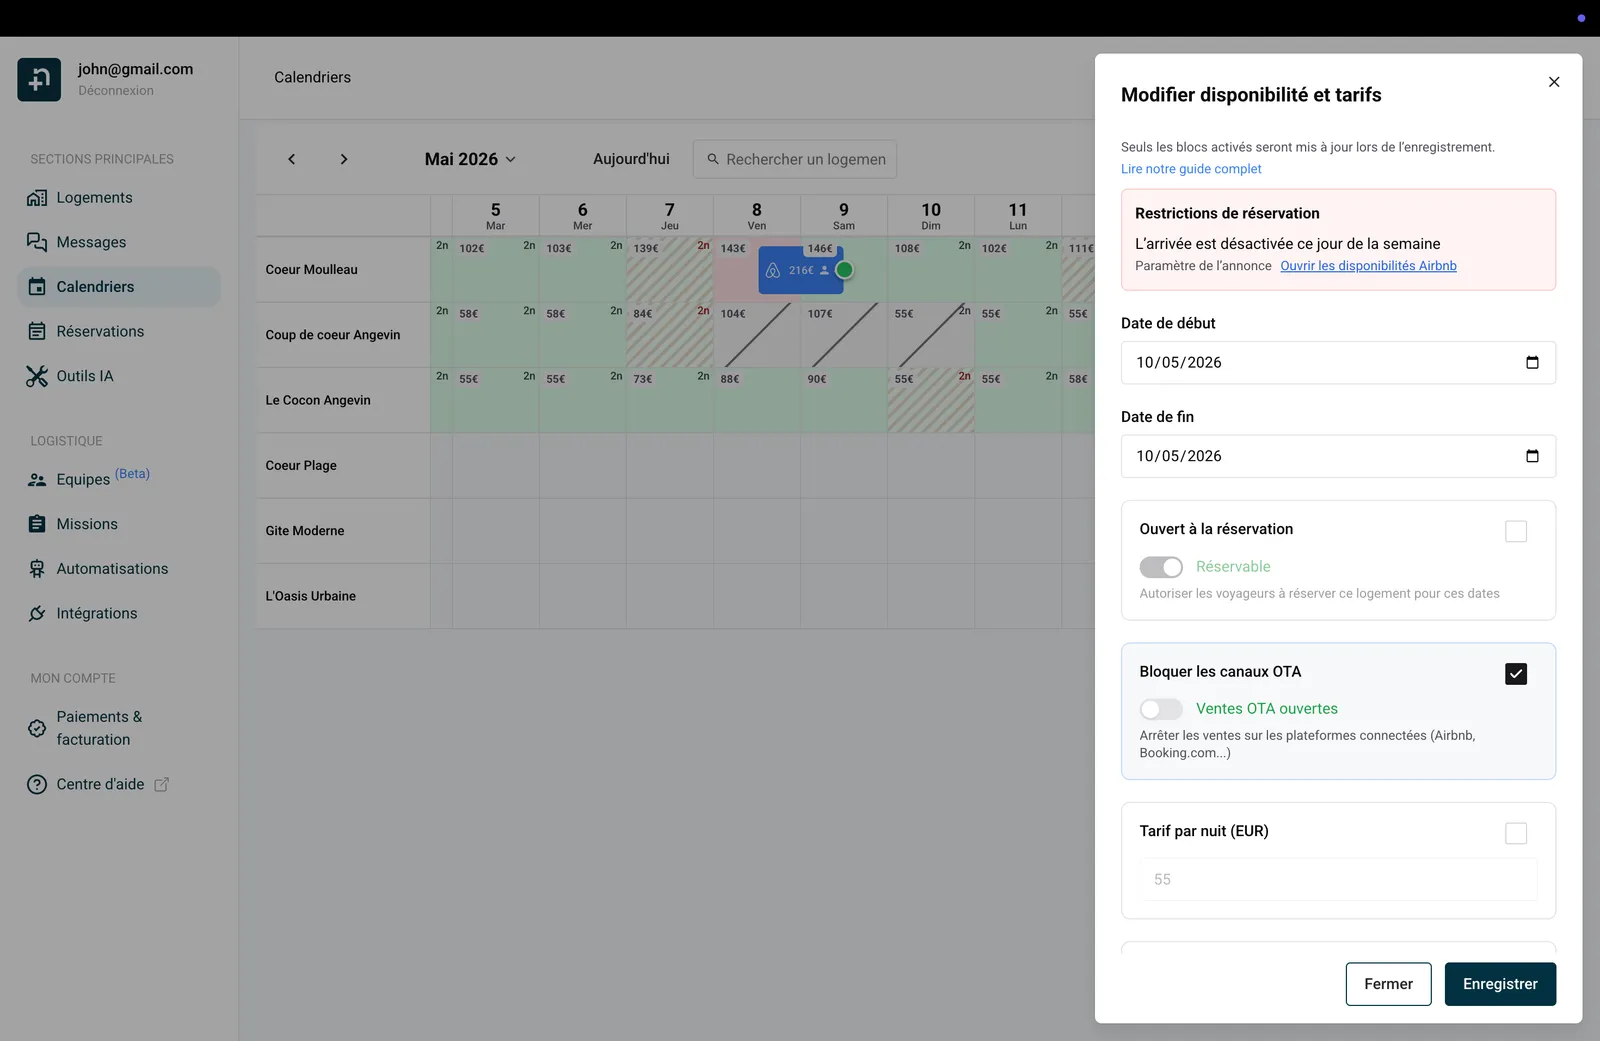Select Calendriers in the sidebar

[x=119, y=287]
